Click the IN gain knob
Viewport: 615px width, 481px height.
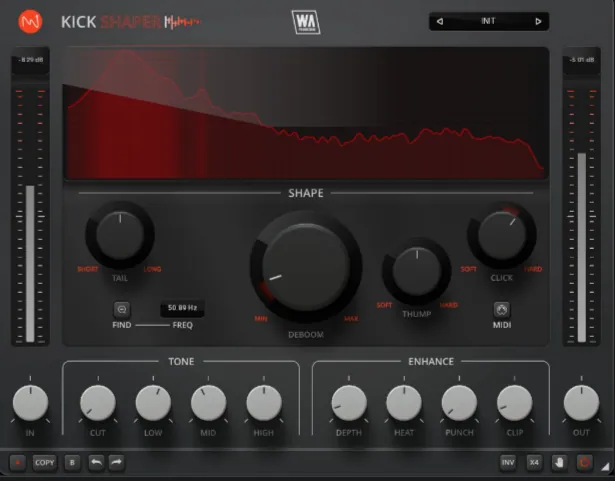tap(30, 403)
